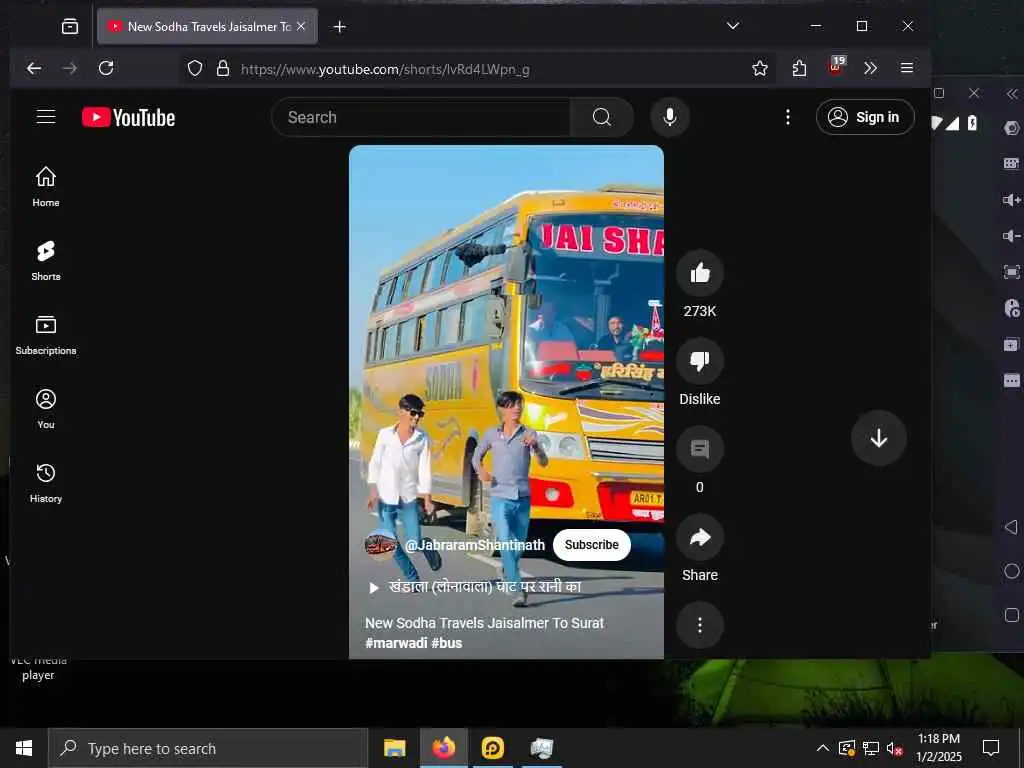Viewport: 1024px width, 768px height.
Task: Open the #bus hashtag
Action: (447, 643)
